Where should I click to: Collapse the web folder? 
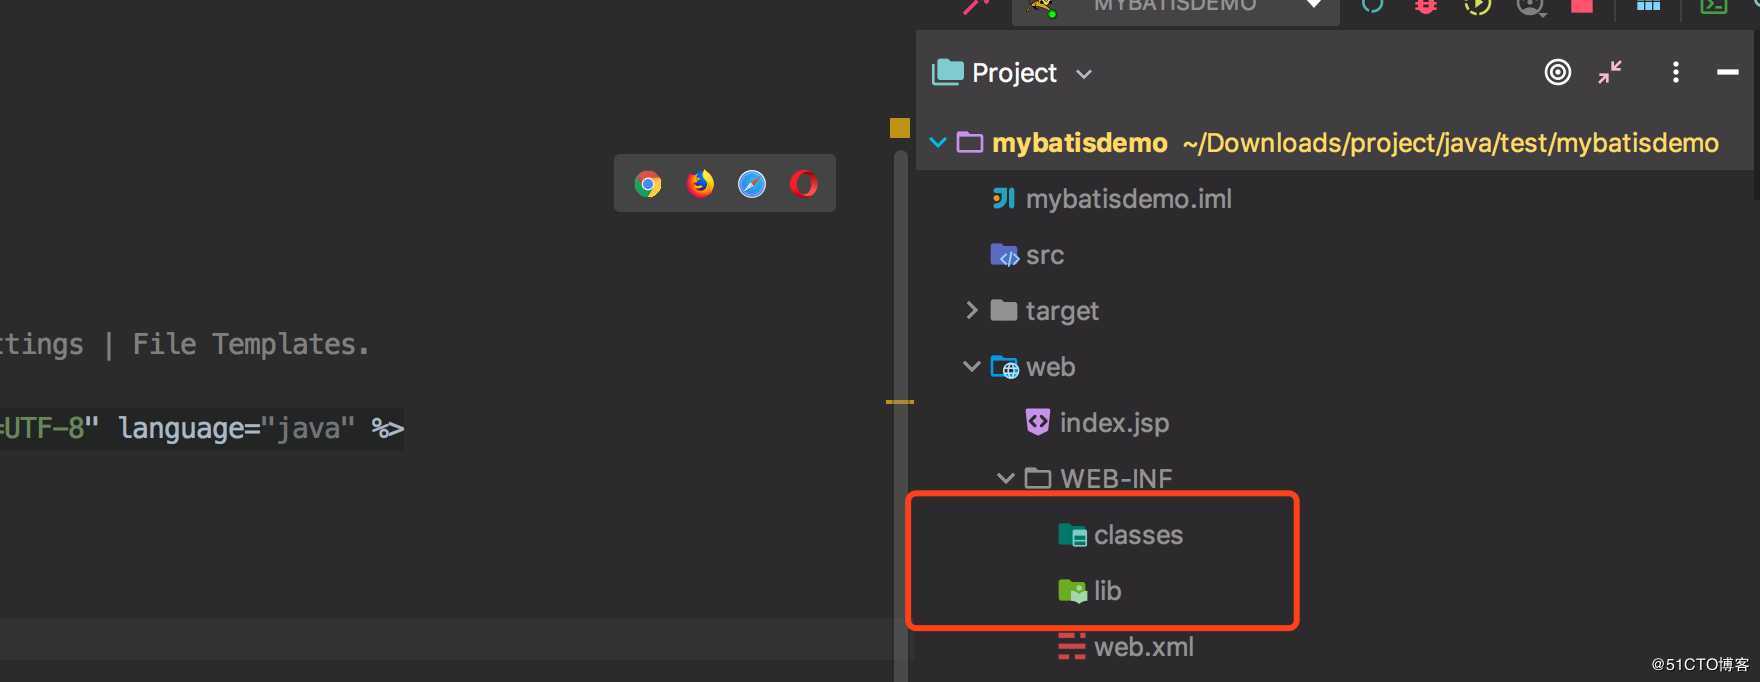972,366
